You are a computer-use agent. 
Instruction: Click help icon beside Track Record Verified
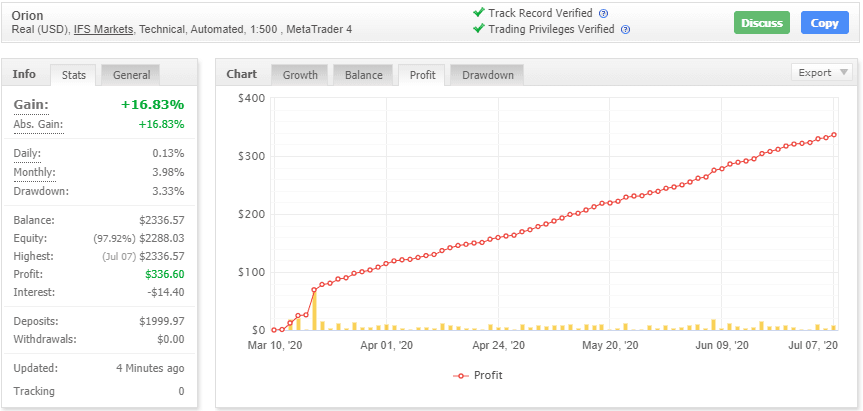coord(603,14)
